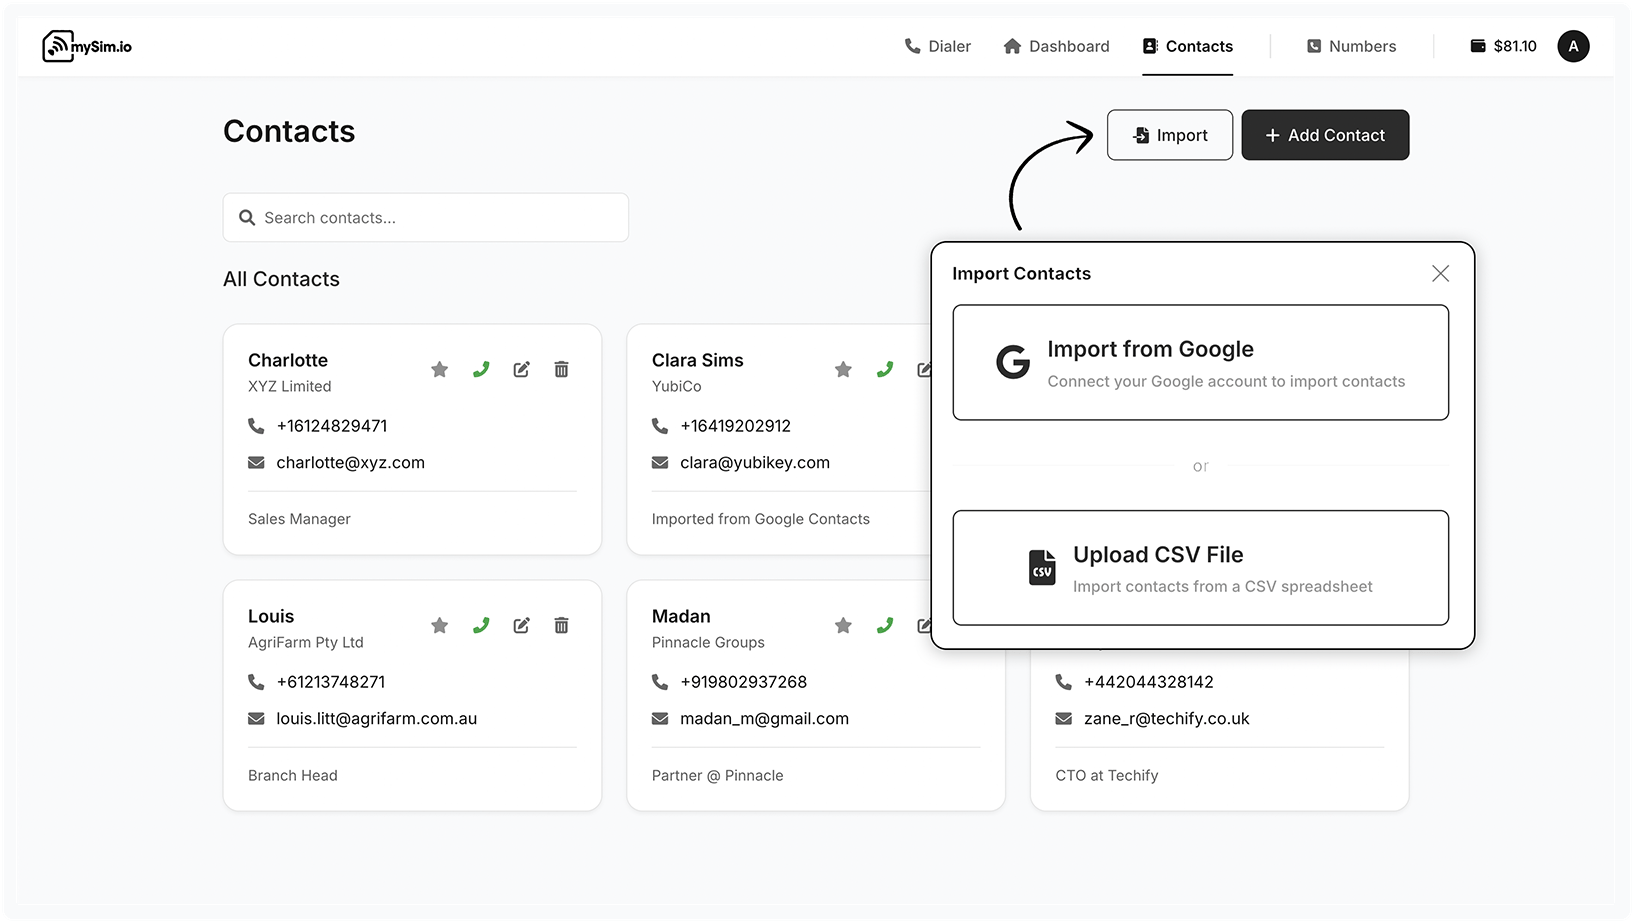
Task: Click email louis.litt@agrifarm.com.au
Action: (x=377, y=719)
